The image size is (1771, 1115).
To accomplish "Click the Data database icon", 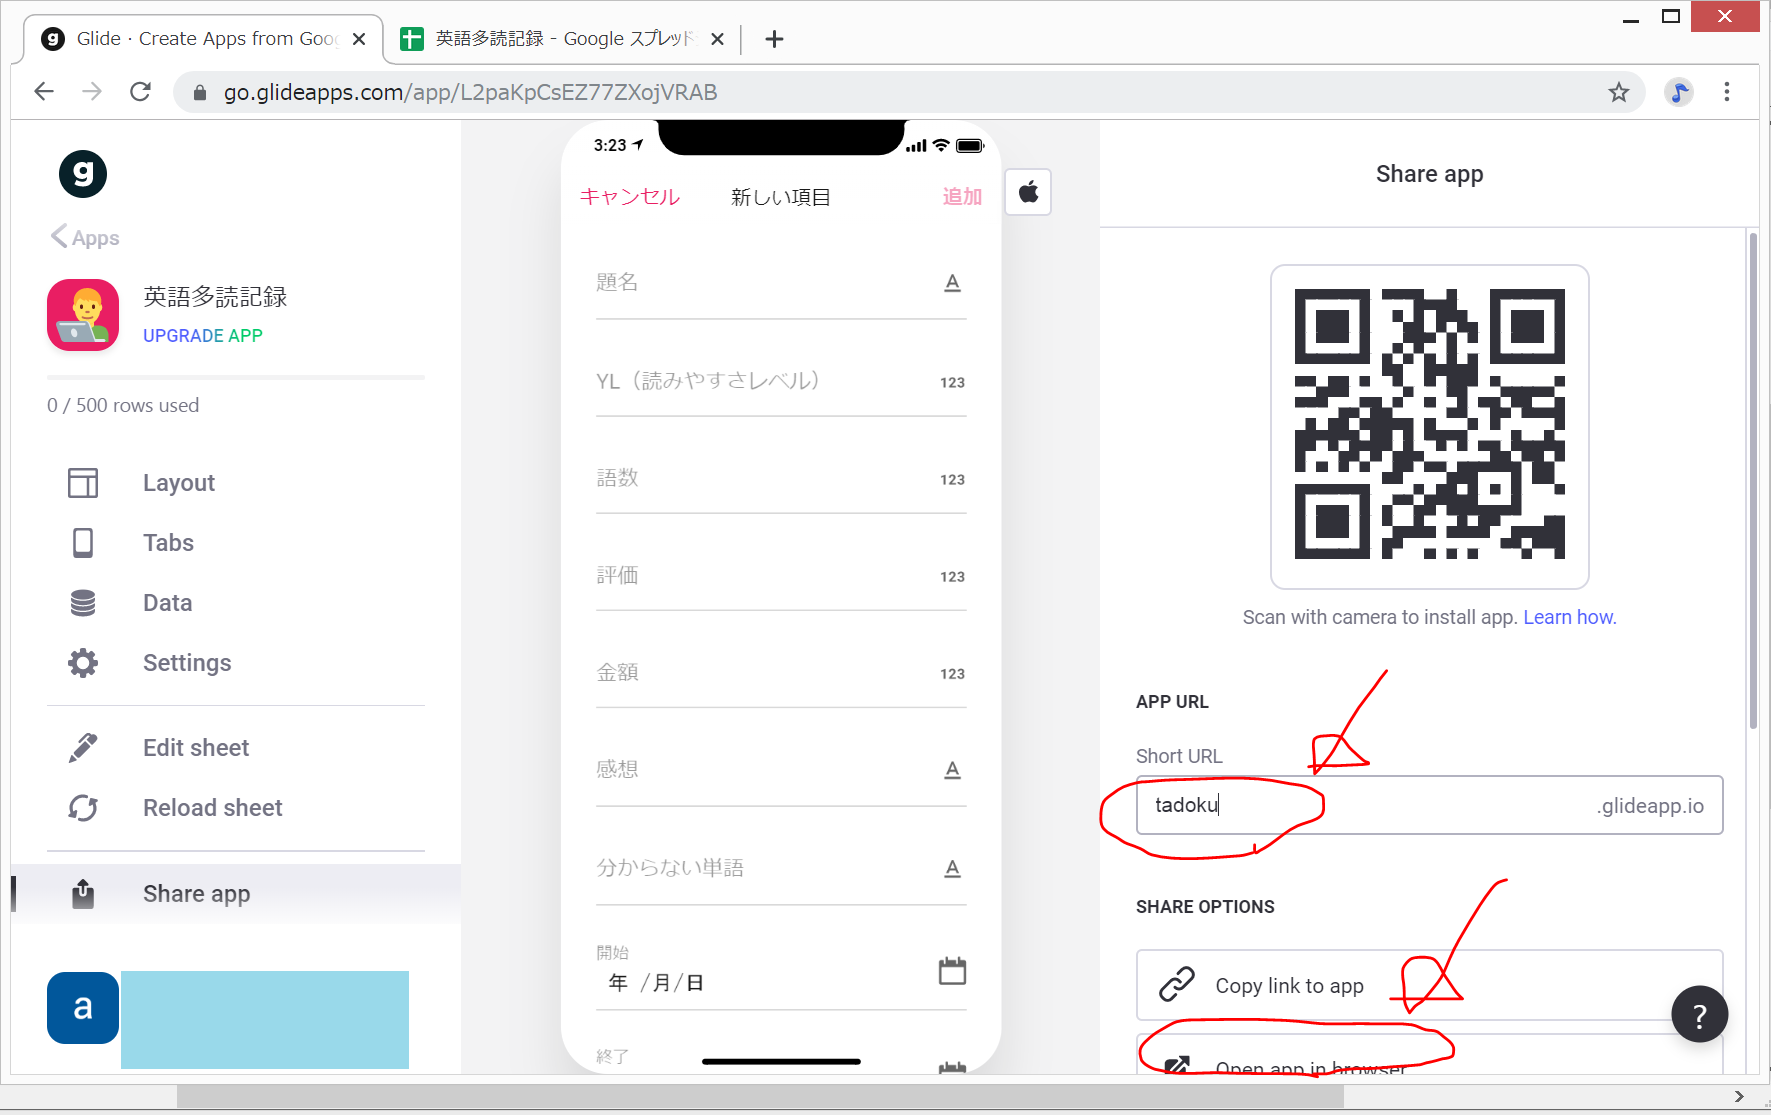I will coord(83,603).
